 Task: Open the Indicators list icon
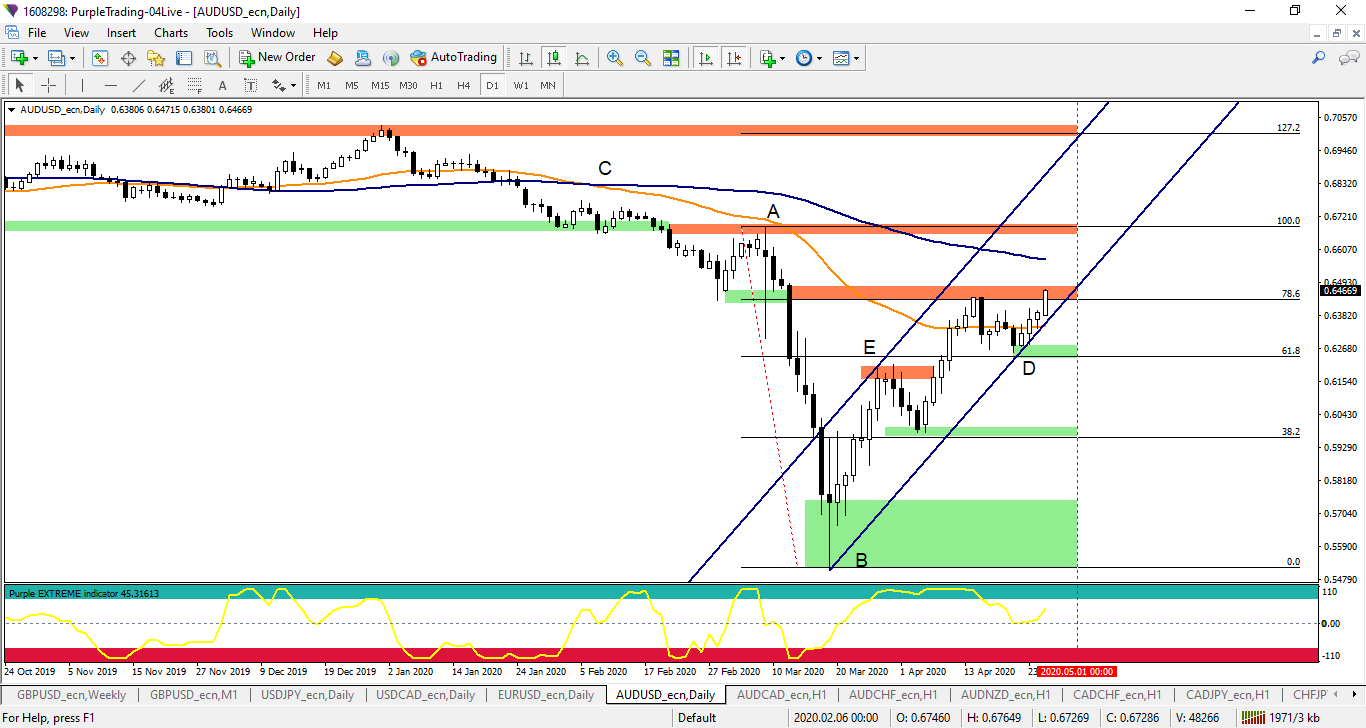[767, 58]
